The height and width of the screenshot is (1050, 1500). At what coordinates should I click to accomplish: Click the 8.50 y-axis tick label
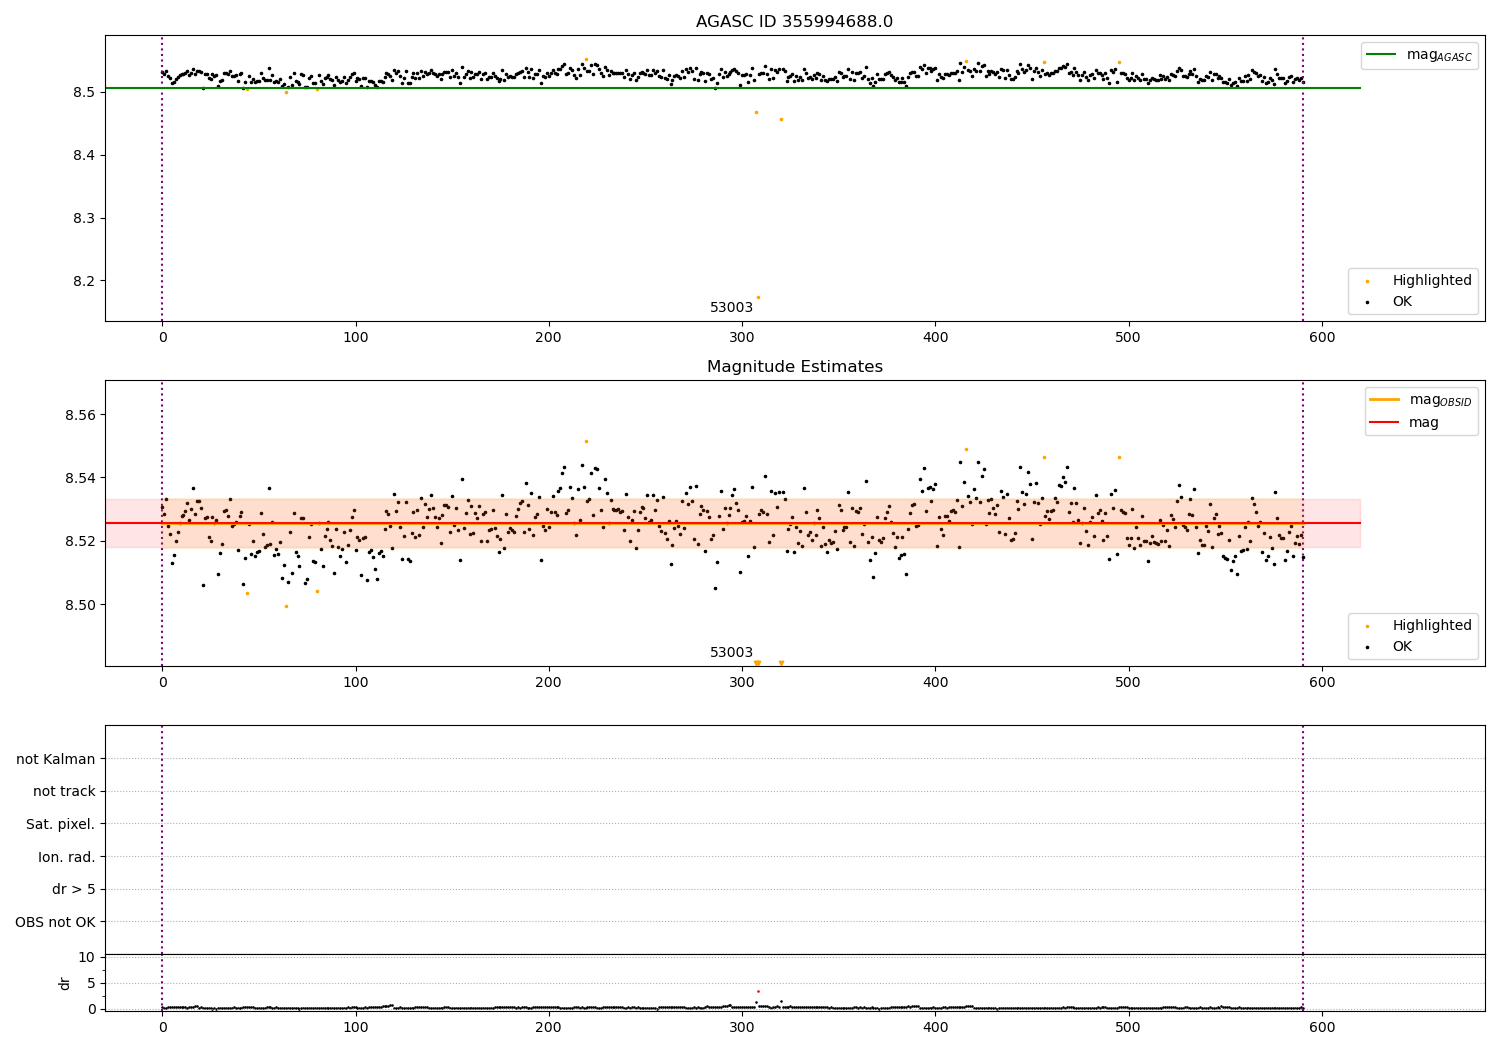click(x=79, y=605)
